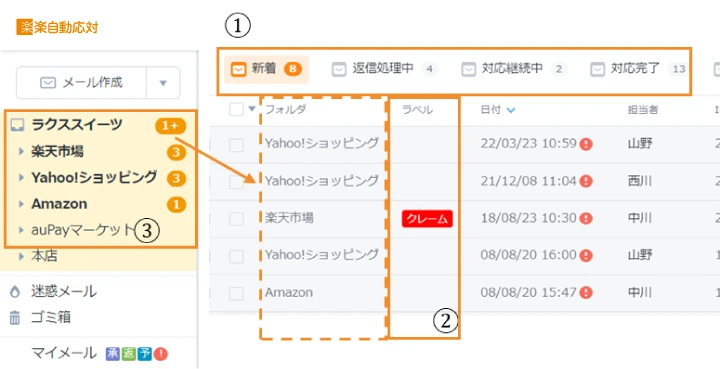
Task: Toggle 日付 column sort arrow
Action: tap(511, 110)
